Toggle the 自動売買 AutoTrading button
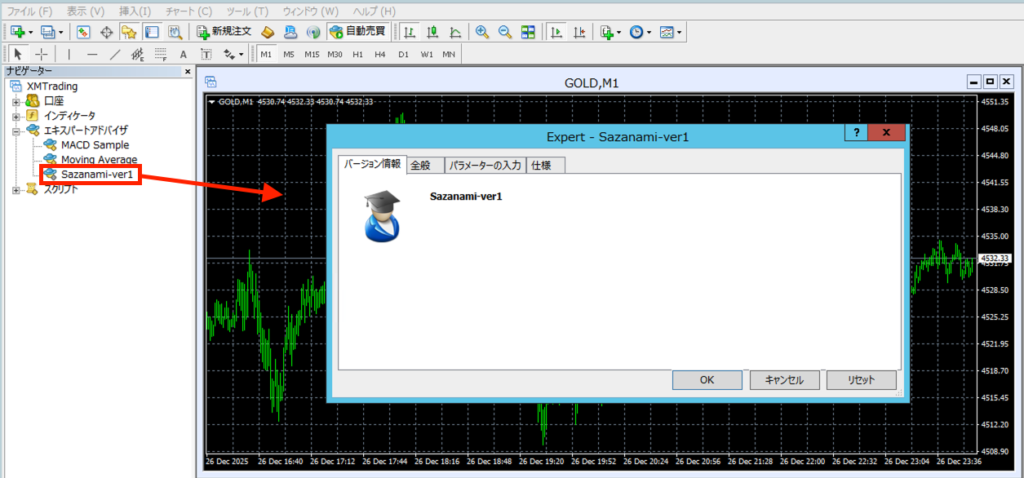This screenshot has height=478, width=1024. (x=355, y=32)
